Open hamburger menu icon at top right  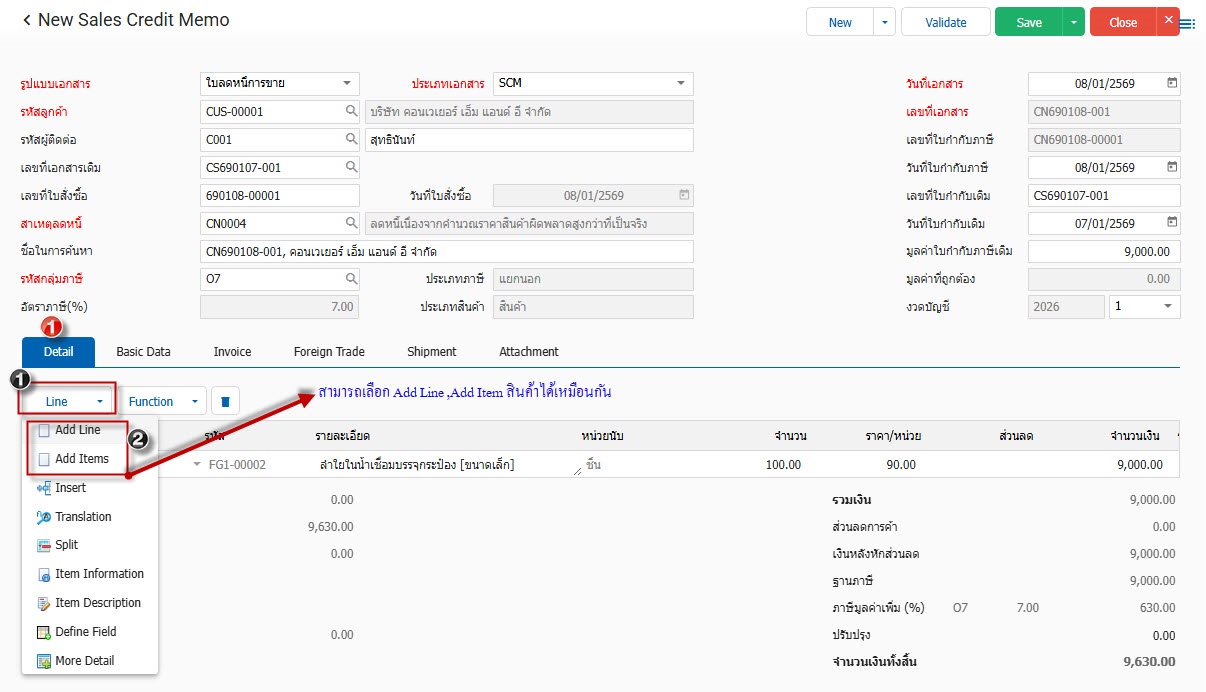1187,24
